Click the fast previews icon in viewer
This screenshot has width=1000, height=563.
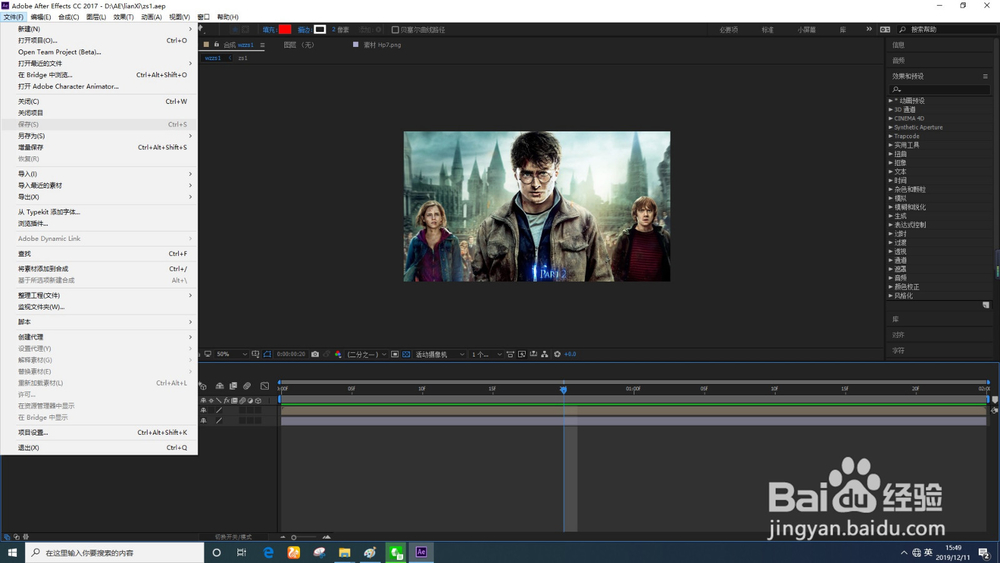click(522, 354)
